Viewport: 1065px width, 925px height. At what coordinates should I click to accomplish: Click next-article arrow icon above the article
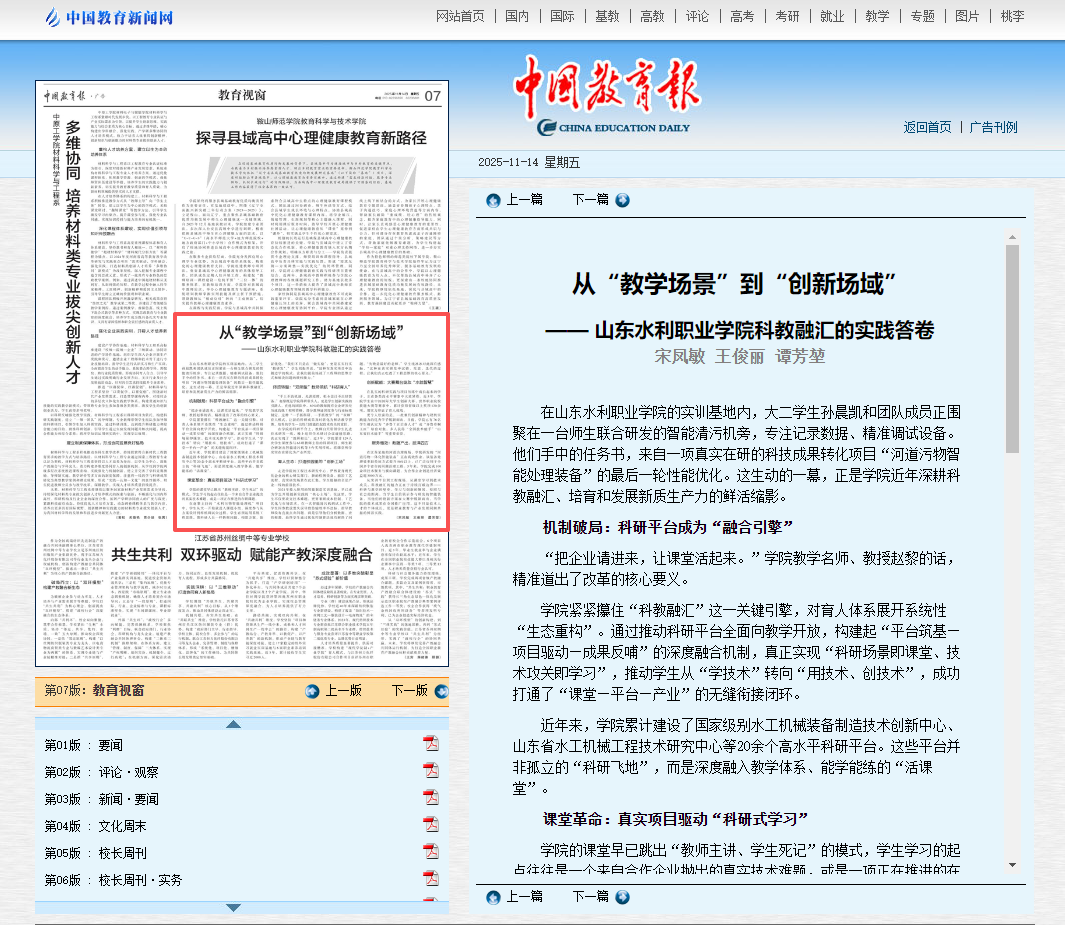[x=622, y=200]
